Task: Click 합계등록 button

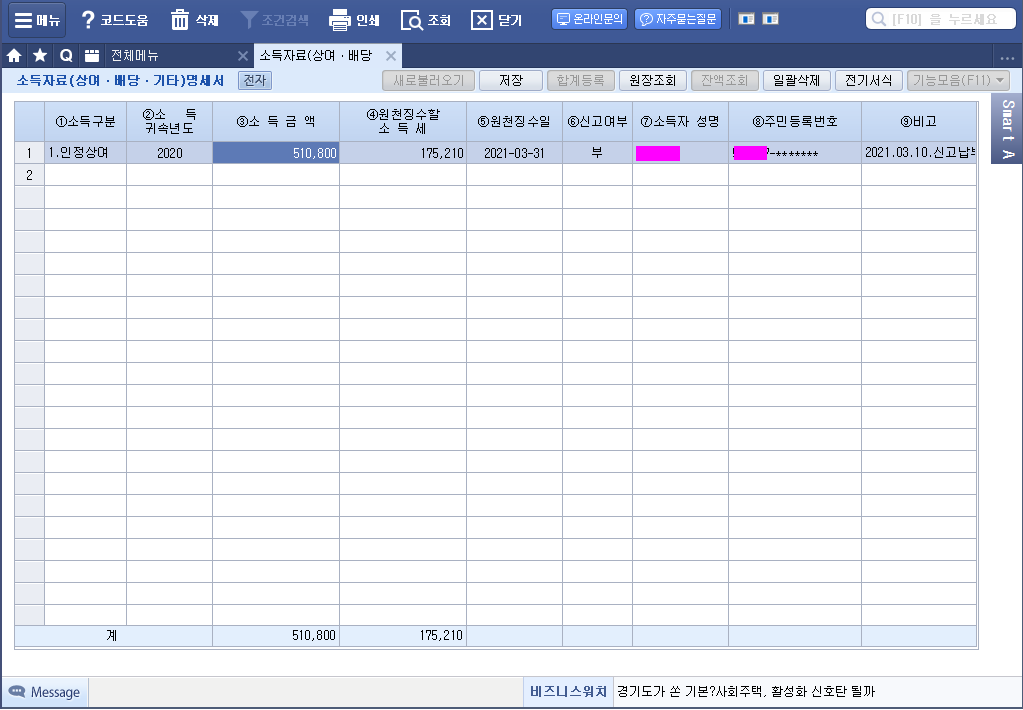Action: click(580, 80)
